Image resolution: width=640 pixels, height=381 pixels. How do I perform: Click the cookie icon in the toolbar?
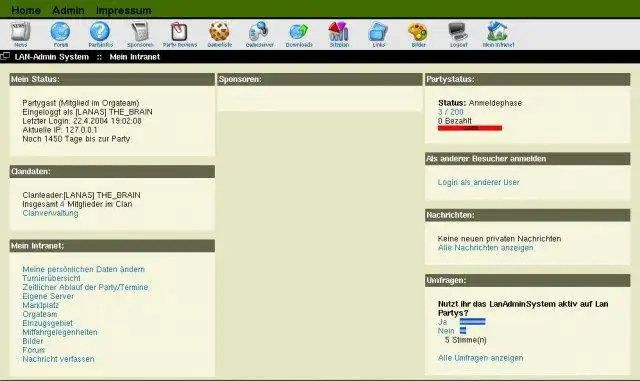pyautogui.click(x=220, y=32)
